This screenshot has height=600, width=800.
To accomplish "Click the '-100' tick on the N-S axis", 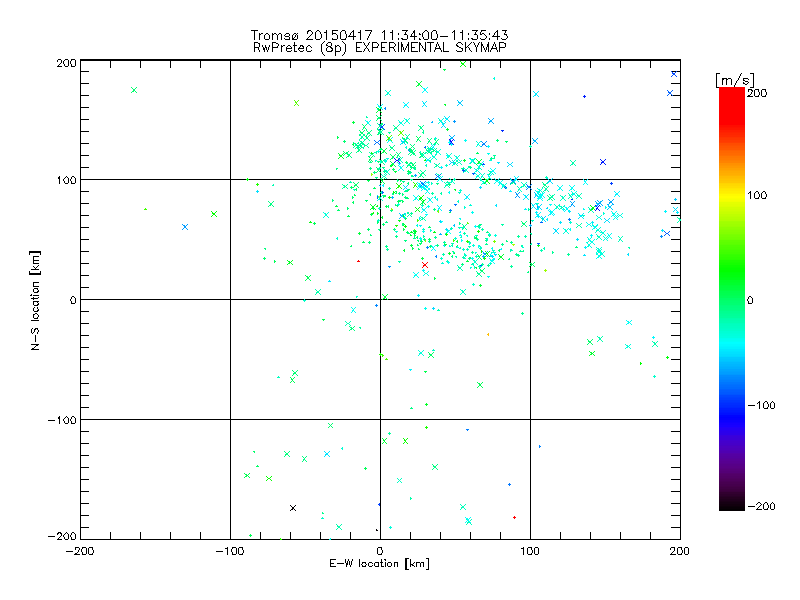I will [62, 420].
